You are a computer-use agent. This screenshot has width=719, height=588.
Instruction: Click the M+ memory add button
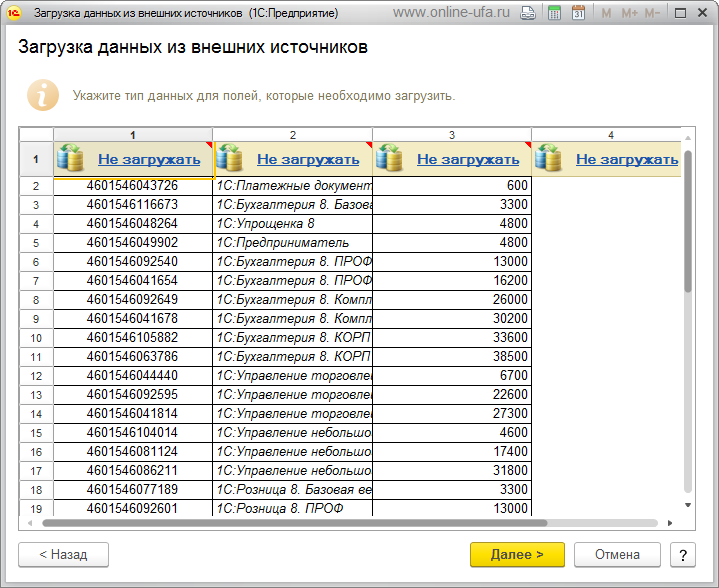629,13
